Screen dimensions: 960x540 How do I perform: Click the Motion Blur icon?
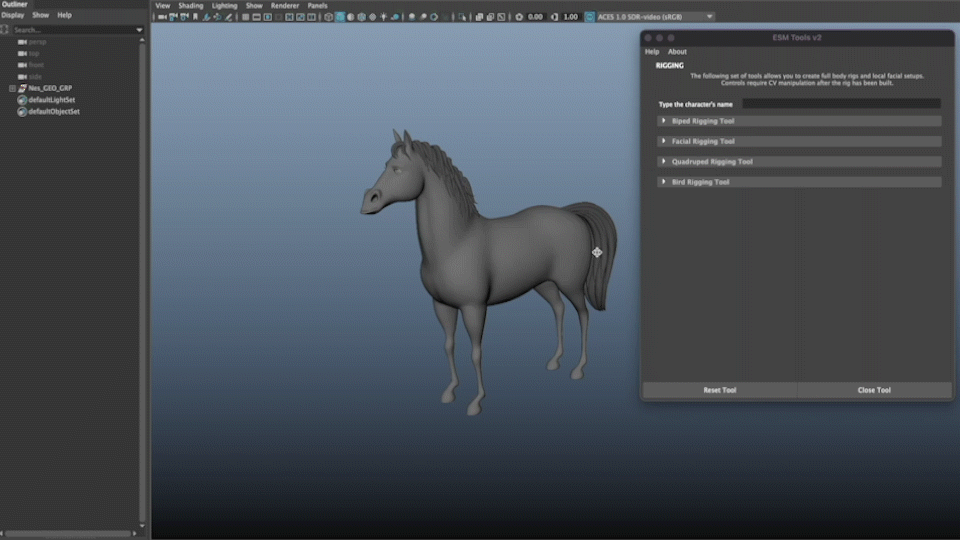coord(423,17)
